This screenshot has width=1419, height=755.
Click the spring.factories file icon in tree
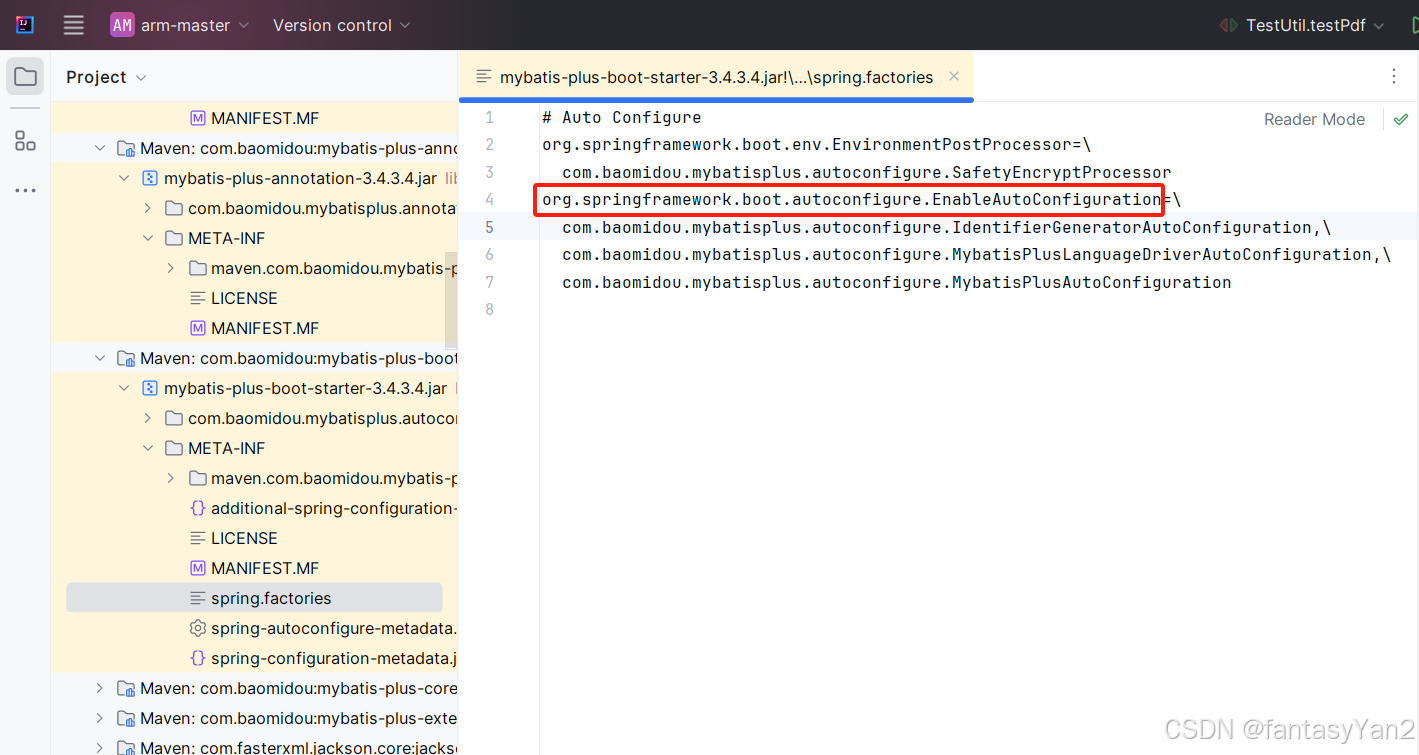[x=198, y=598]
